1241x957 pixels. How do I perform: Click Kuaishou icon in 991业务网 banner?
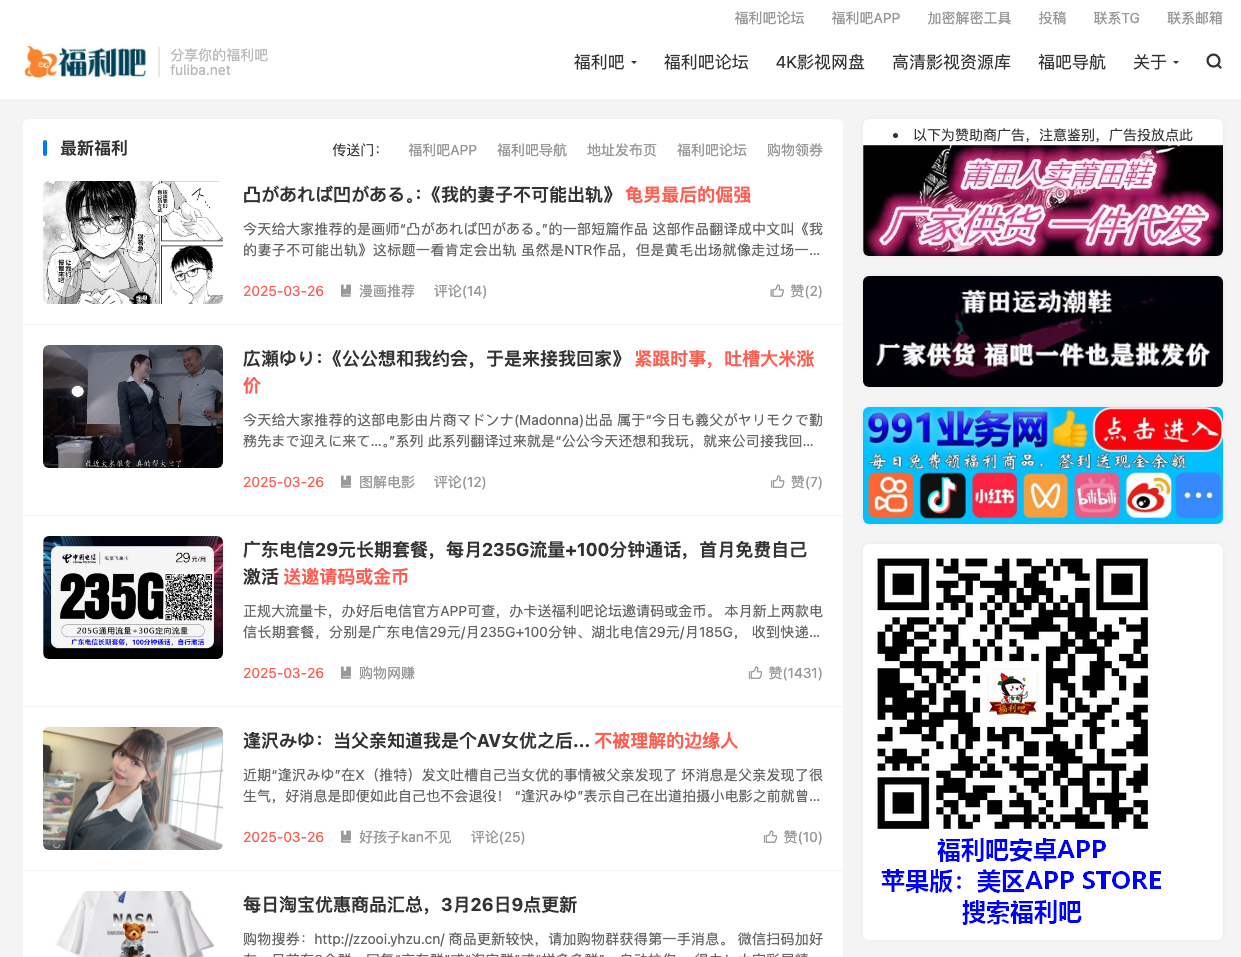click(x=889, y=495)
